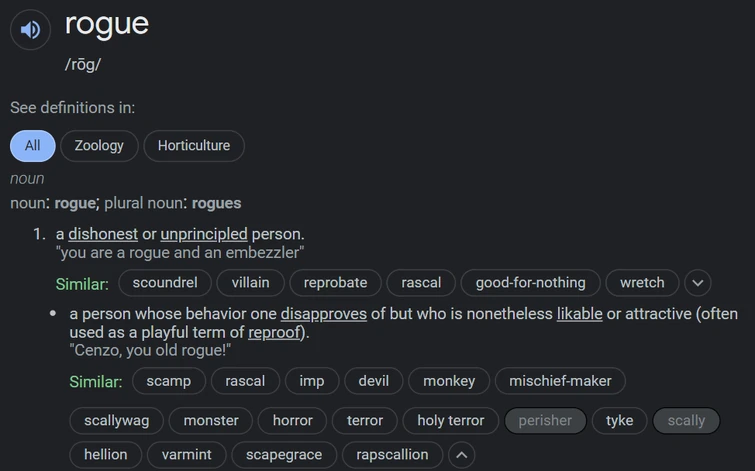Screen dimensions: 755x471
Task: Play the pronunciation audio for rogue
Action: (x=30, y=30)
